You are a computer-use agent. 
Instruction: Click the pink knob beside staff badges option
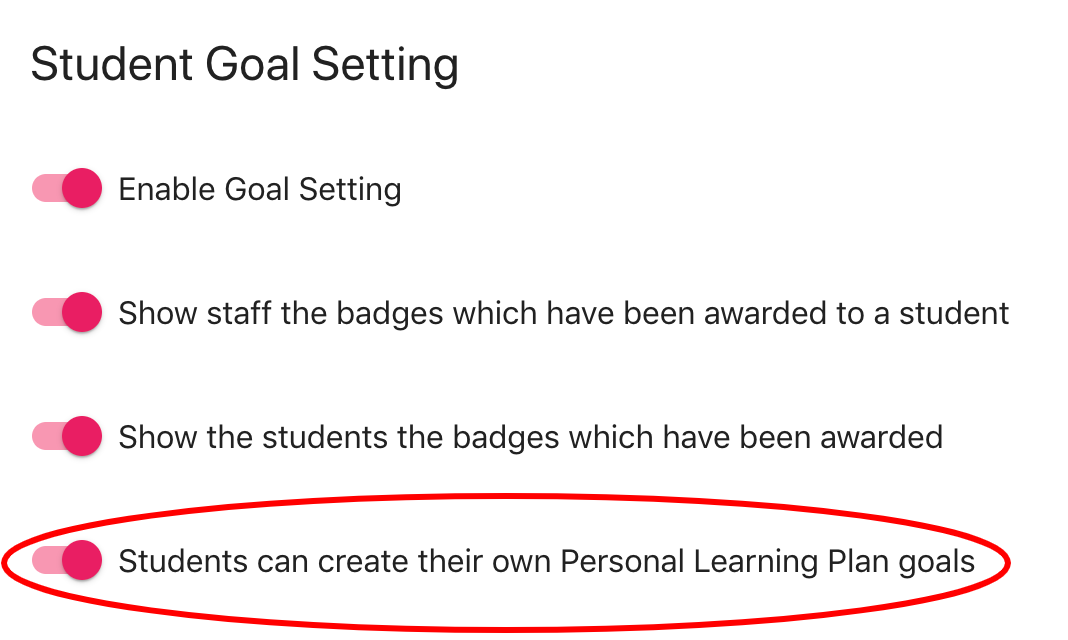coord(83,313)
